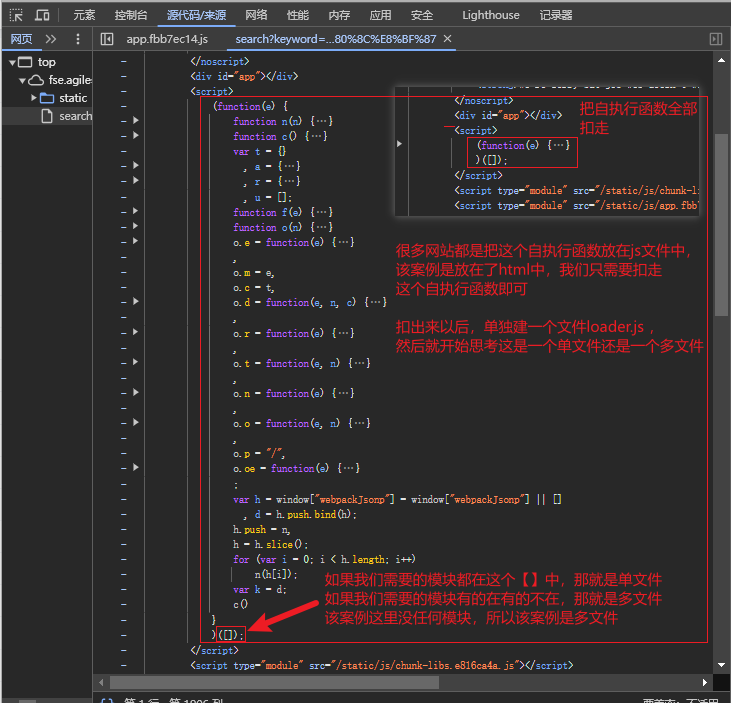
Task: Toggle the debugger sidebar icon at right
Action: tap(716, 39)
